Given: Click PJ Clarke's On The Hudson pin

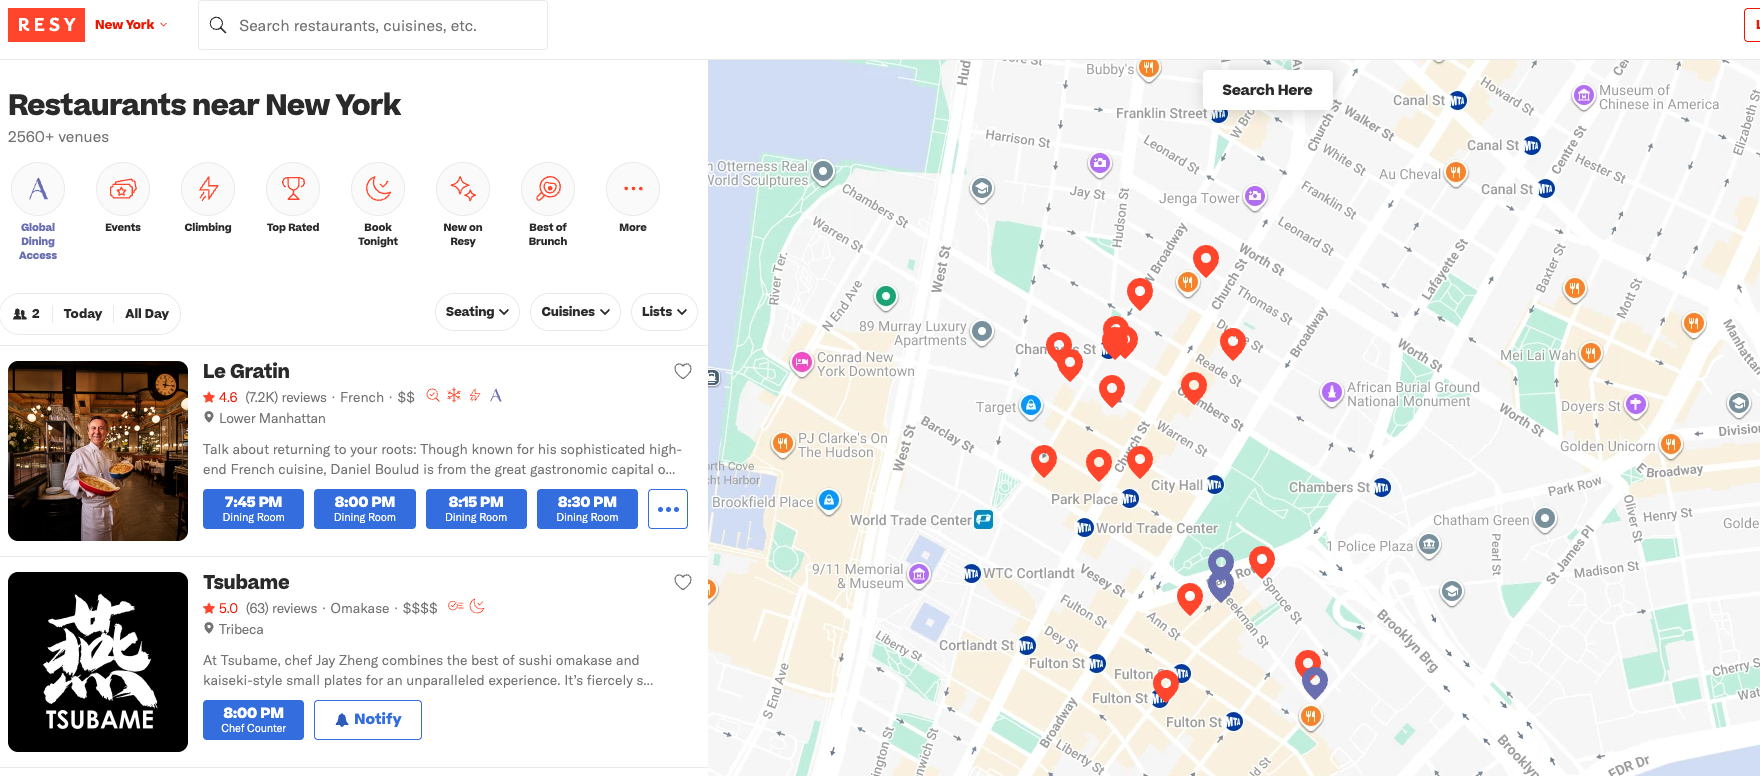Looking at the screenshot, I should pyautogui.click(x=783, y=443).
